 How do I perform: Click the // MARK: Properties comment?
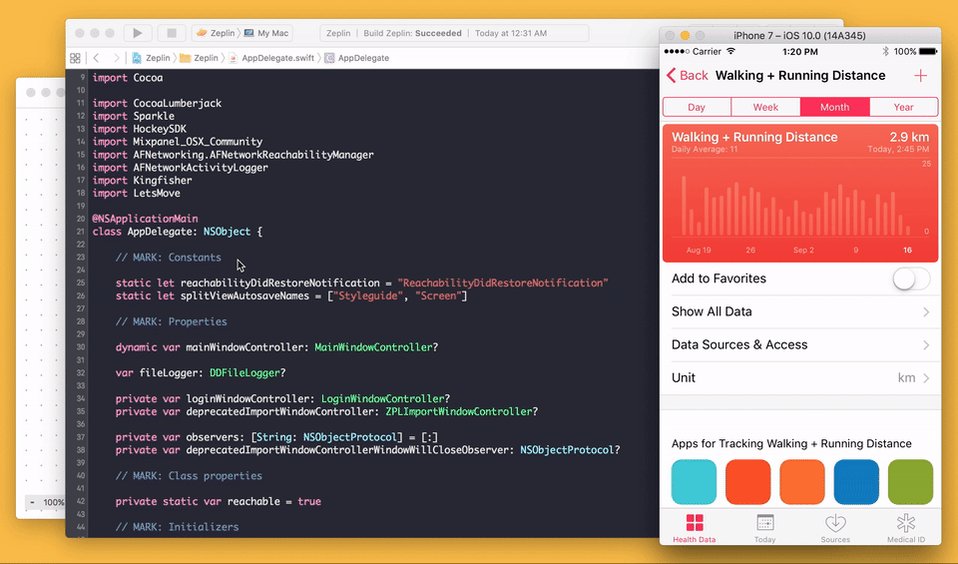(171, 321)
